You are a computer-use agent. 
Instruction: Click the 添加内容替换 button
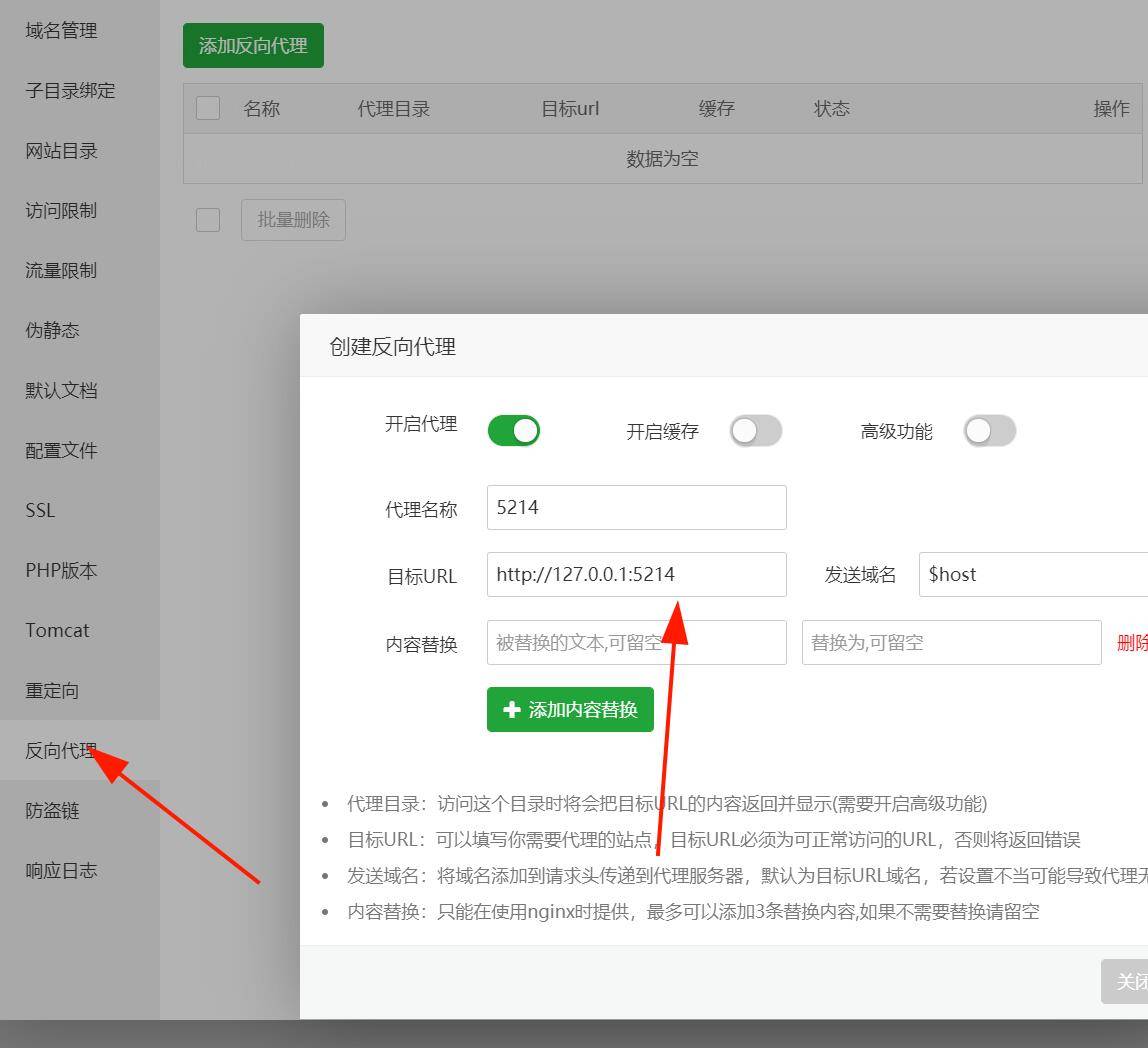pyautogui.click(x=569, y=709)
